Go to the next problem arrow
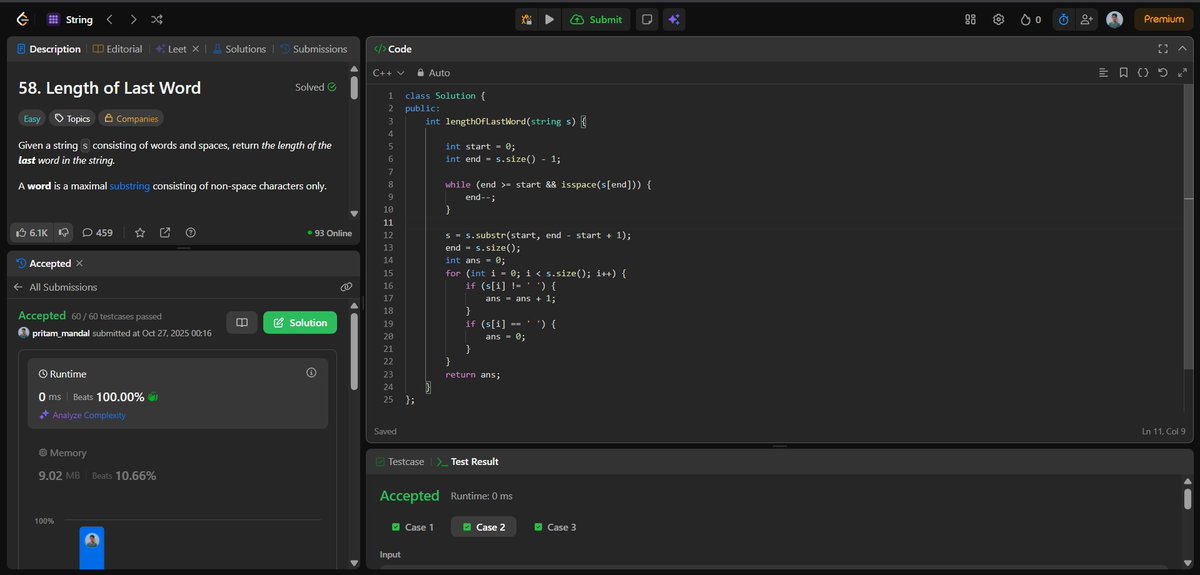Image resolution: width=1200 pixels, height=575 pixels. [132, 19]
